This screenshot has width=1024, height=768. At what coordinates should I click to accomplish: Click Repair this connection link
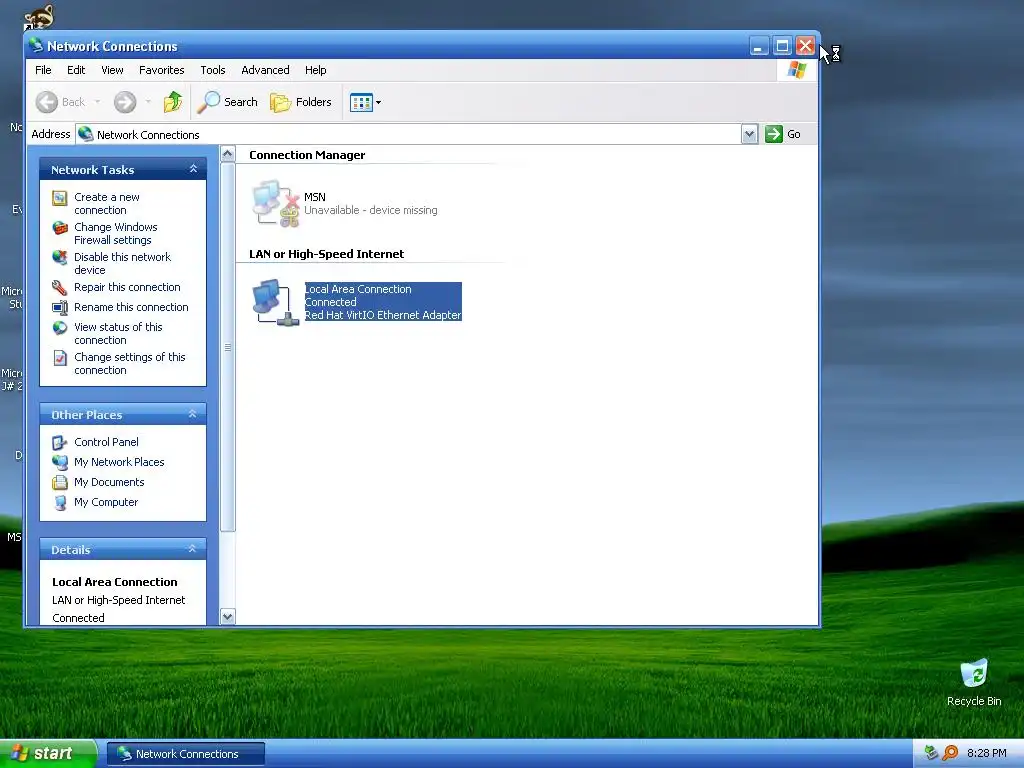(127, 287)
